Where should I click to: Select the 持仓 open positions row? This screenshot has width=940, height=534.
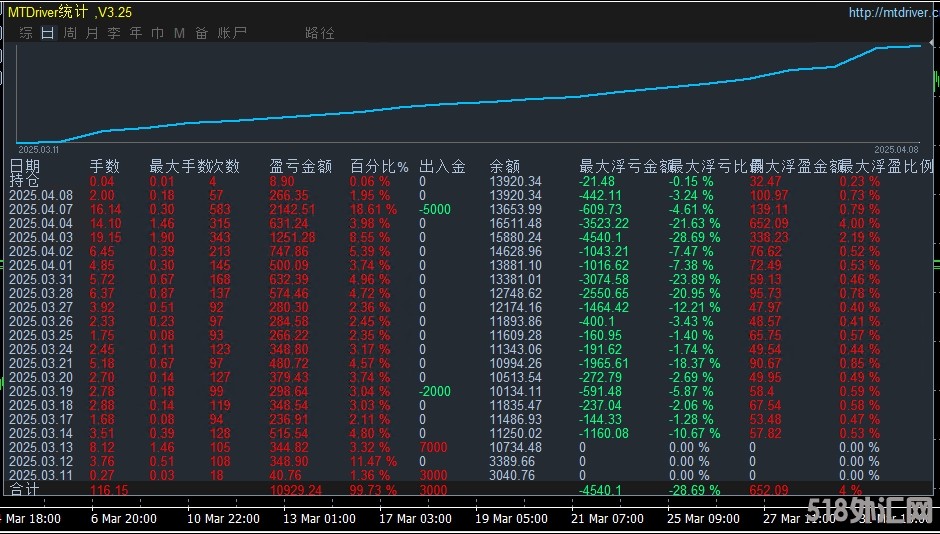[25, 181]
